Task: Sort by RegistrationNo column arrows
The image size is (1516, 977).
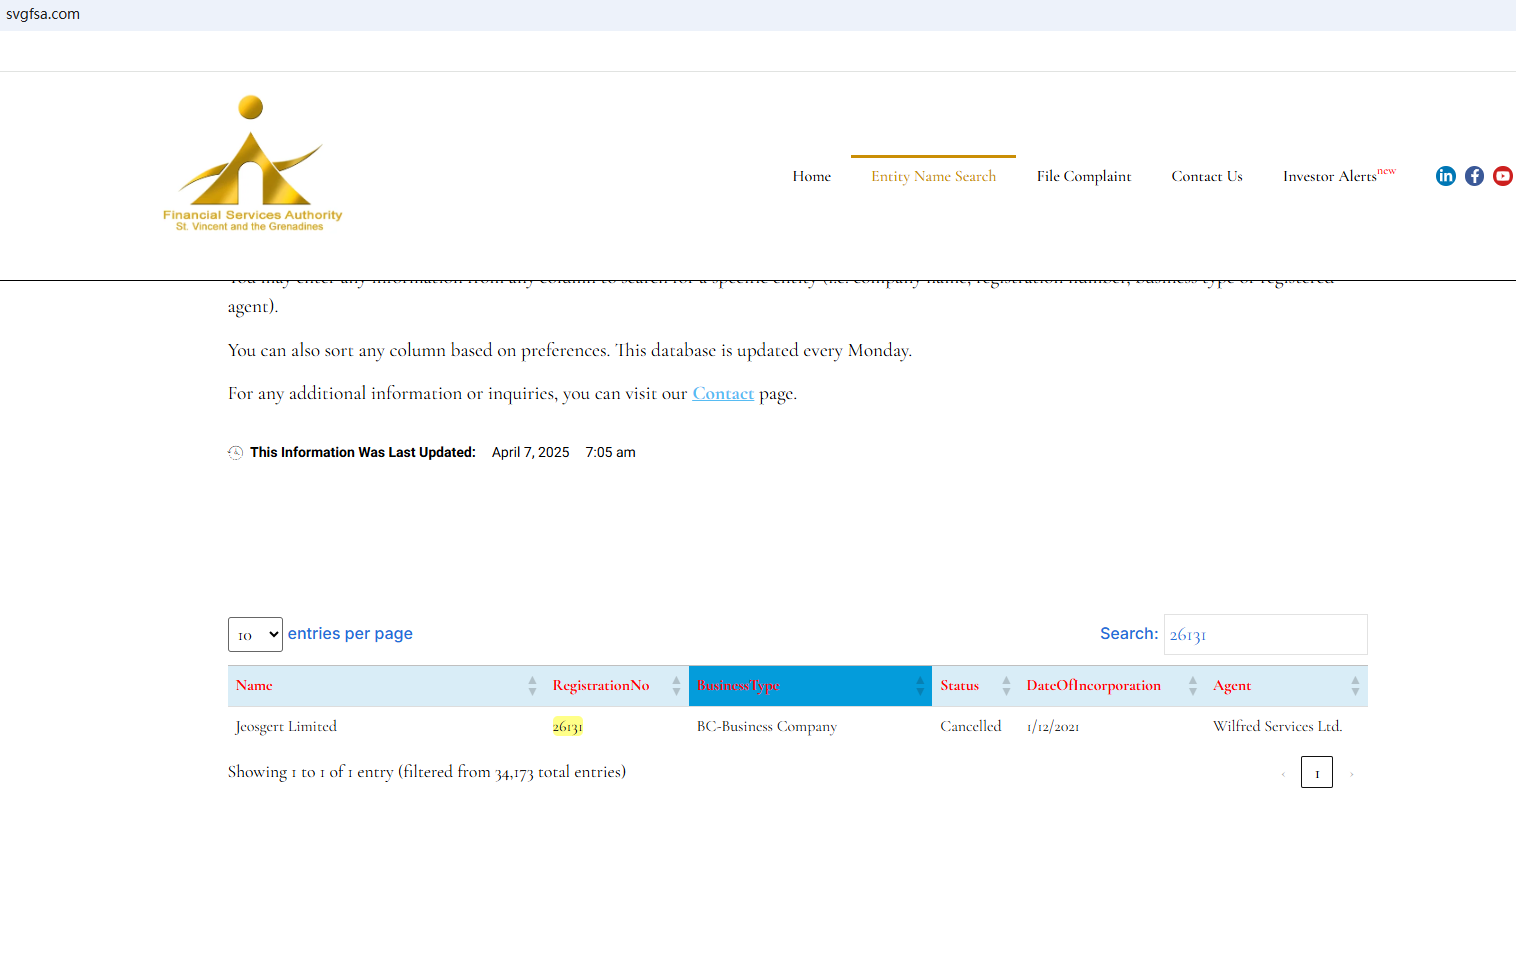Action: click(x=676, y=686)
